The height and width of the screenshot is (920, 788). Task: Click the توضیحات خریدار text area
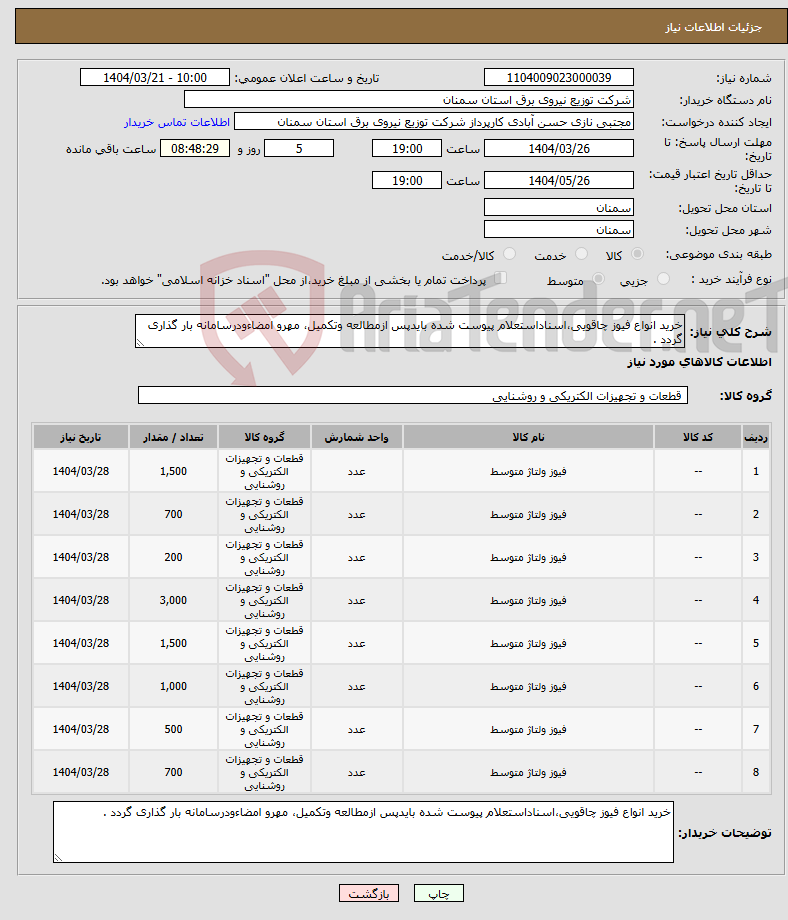[363, 832]
